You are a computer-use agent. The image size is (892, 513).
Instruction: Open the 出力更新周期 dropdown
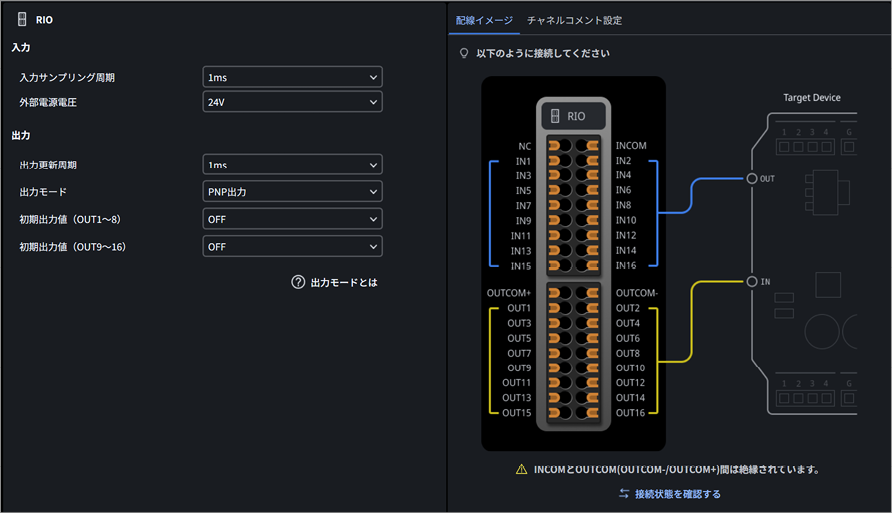coord(292,165)
